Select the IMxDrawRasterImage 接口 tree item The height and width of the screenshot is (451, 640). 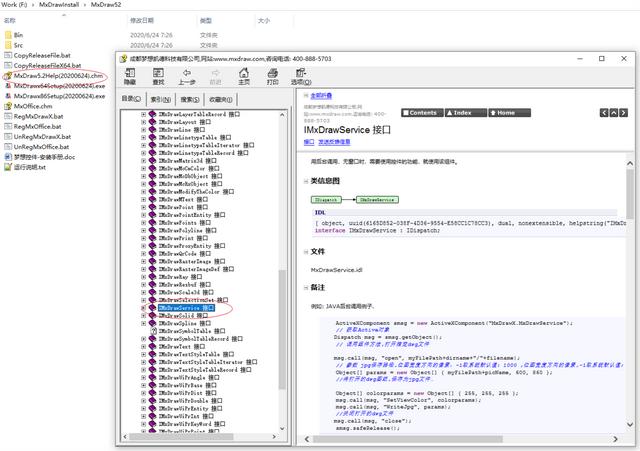pyautogui.click(x=192, y=261)
